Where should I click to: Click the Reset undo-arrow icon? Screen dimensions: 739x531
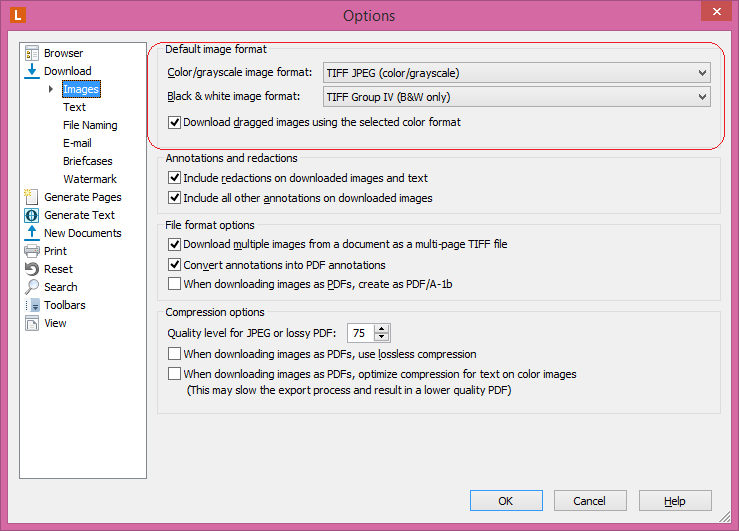32,269
